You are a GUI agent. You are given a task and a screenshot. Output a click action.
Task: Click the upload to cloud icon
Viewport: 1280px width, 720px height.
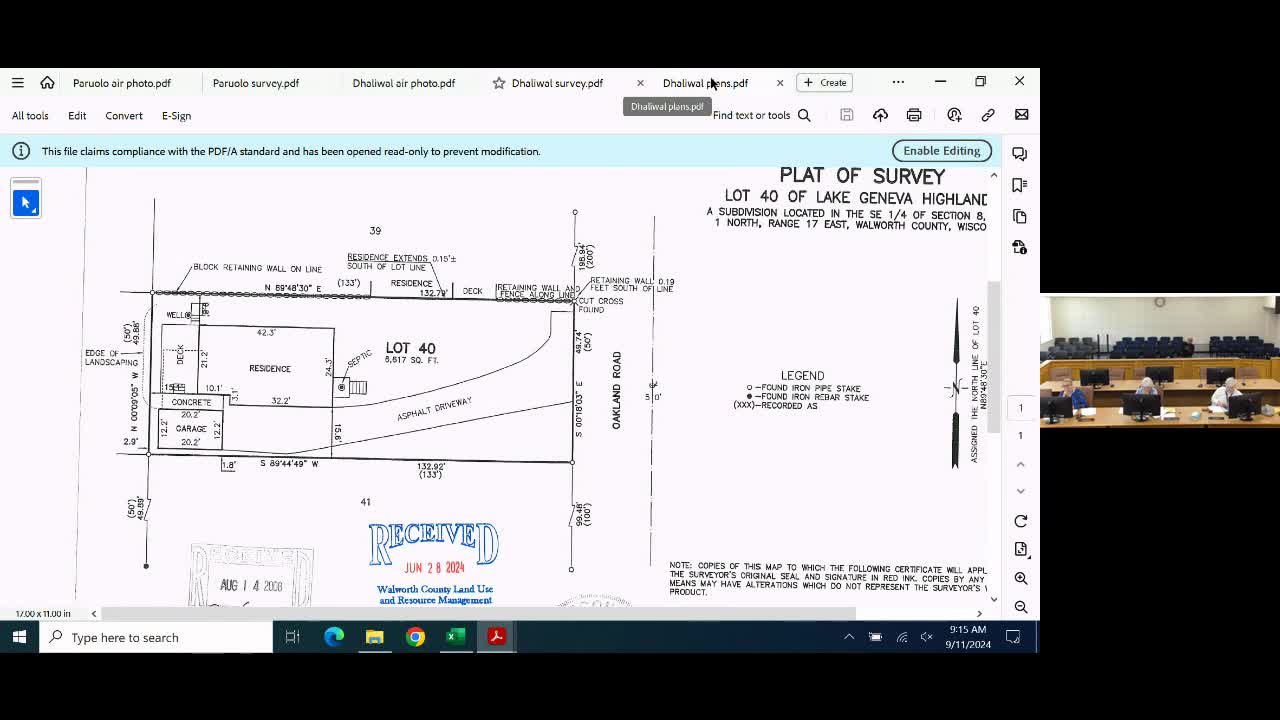point(880,115)
